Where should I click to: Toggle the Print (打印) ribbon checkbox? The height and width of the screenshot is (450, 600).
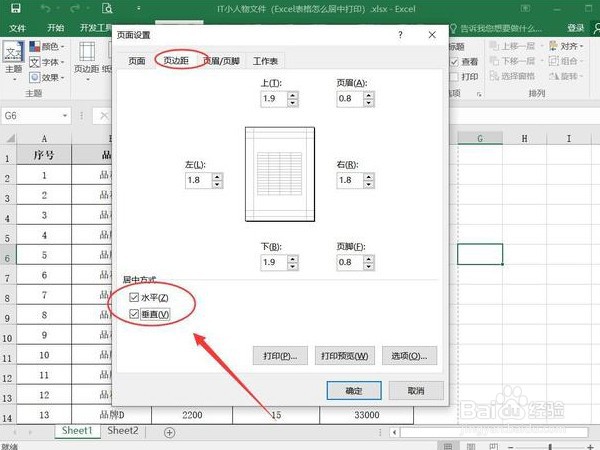(x=454, y=77)
